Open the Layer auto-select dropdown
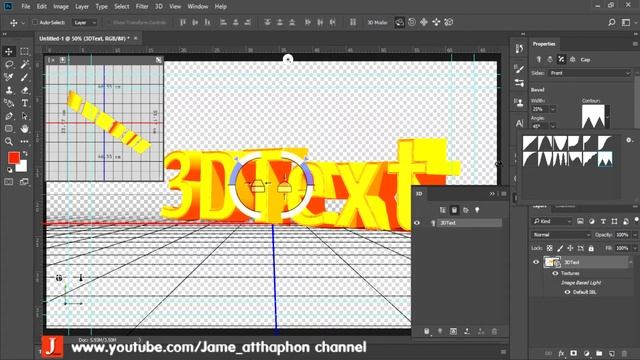Viewport: 640px width, 360px height. [85, 22]
